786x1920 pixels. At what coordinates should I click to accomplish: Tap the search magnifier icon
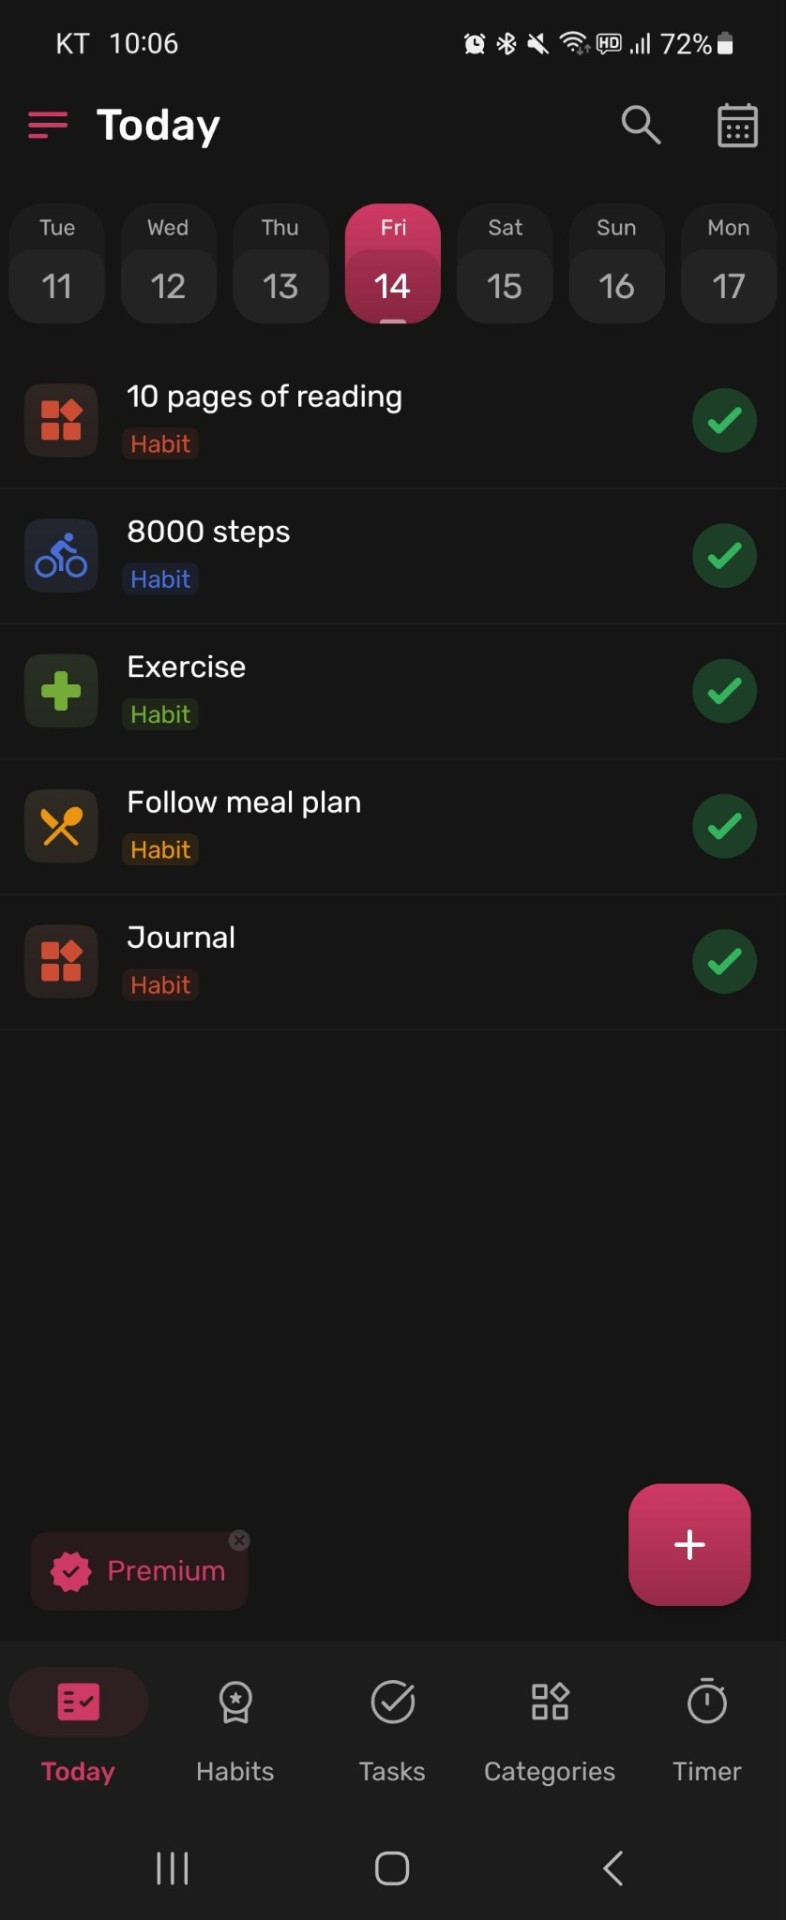pyautogui.click(x=640, y=125)
